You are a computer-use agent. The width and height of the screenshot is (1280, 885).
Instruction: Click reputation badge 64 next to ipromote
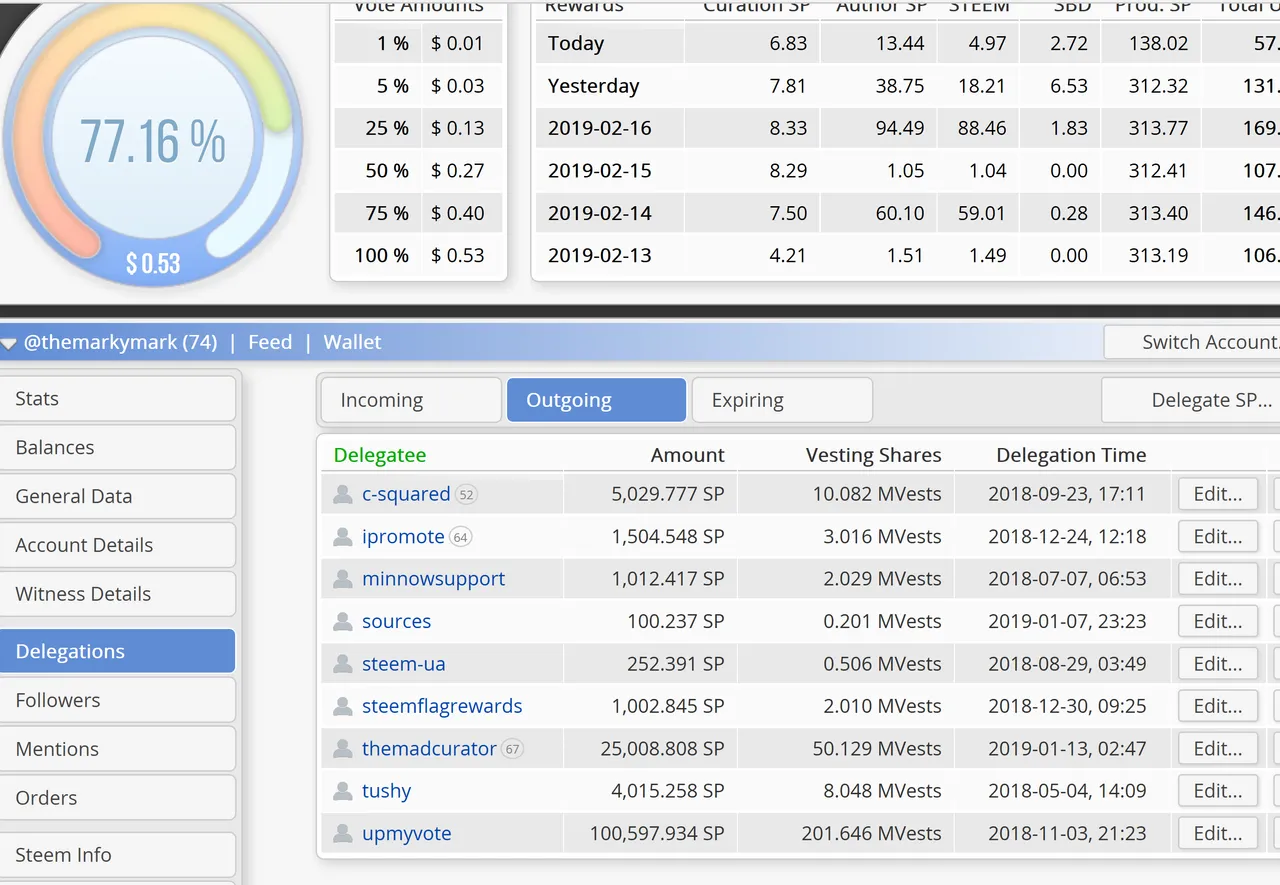point(460,537)
